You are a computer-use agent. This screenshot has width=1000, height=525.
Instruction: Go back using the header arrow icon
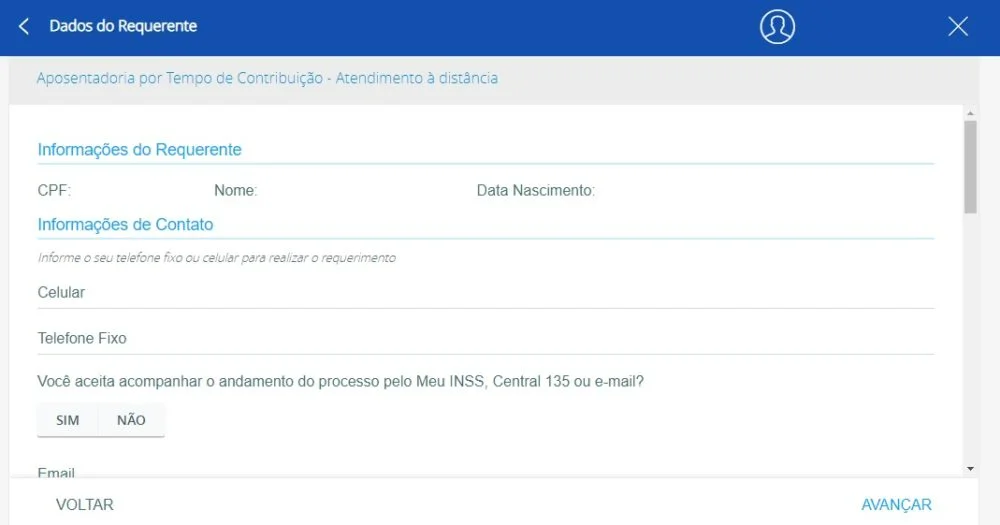pyautogui.click(x=24, y=26)
